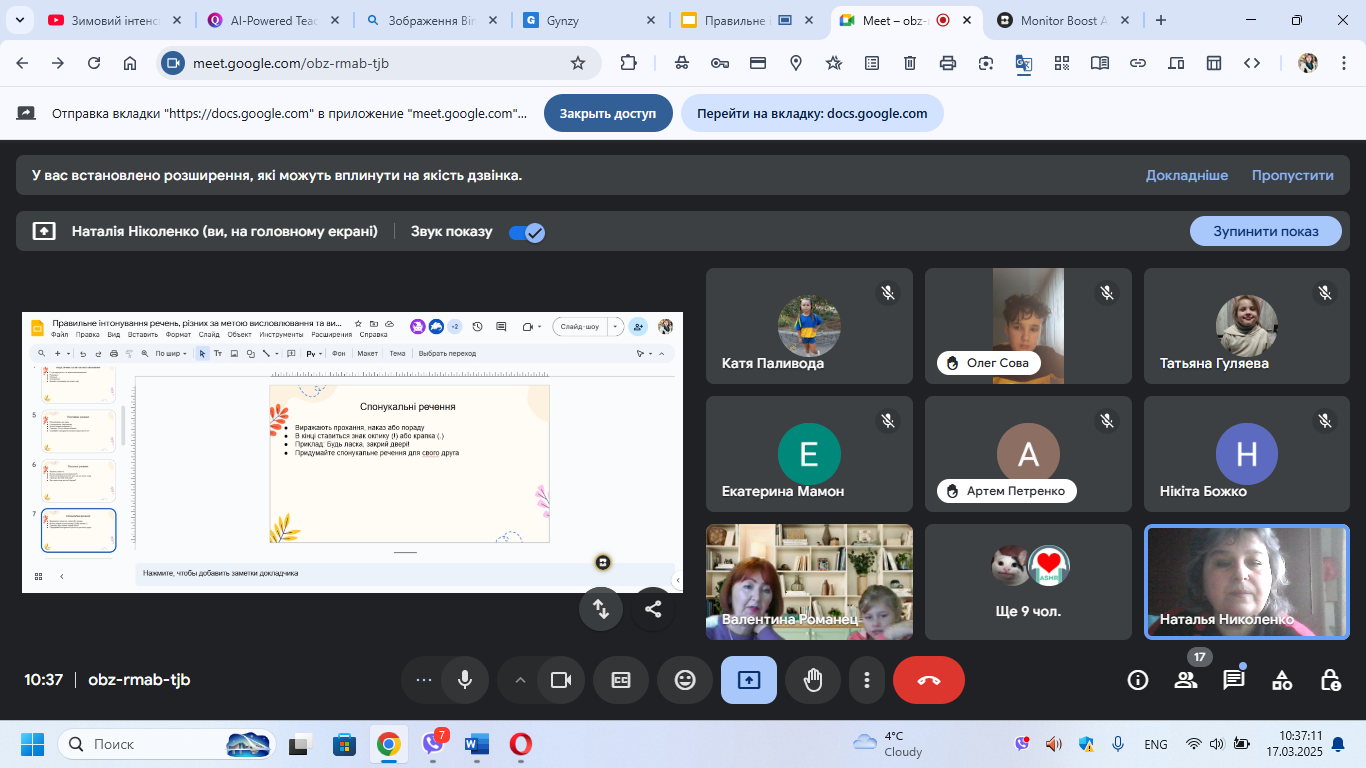Image resolution: width=1366 pixels, height=768 pixels.
Task: Click Перейти на вкладку: docs.google.com button
Action: click(812, 113)
